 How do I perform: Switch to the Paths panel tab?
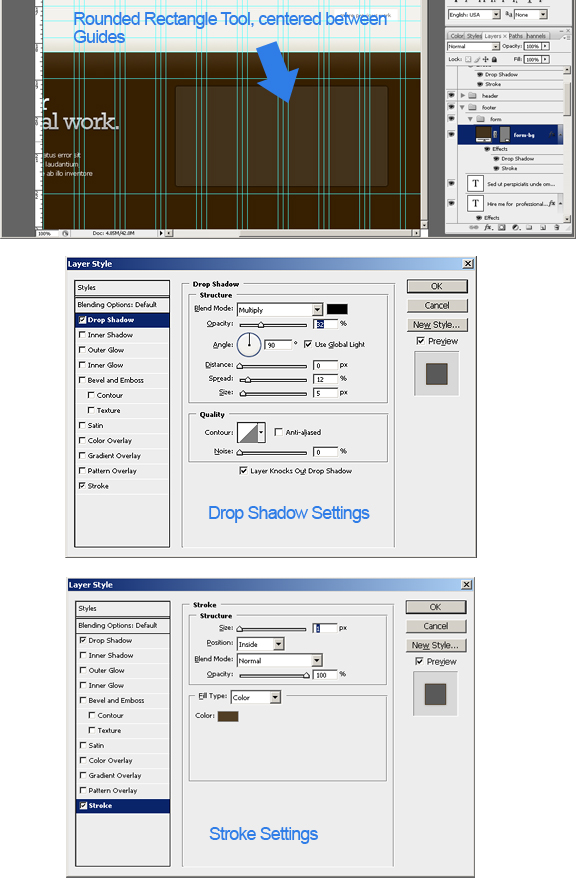coord(516,36)
